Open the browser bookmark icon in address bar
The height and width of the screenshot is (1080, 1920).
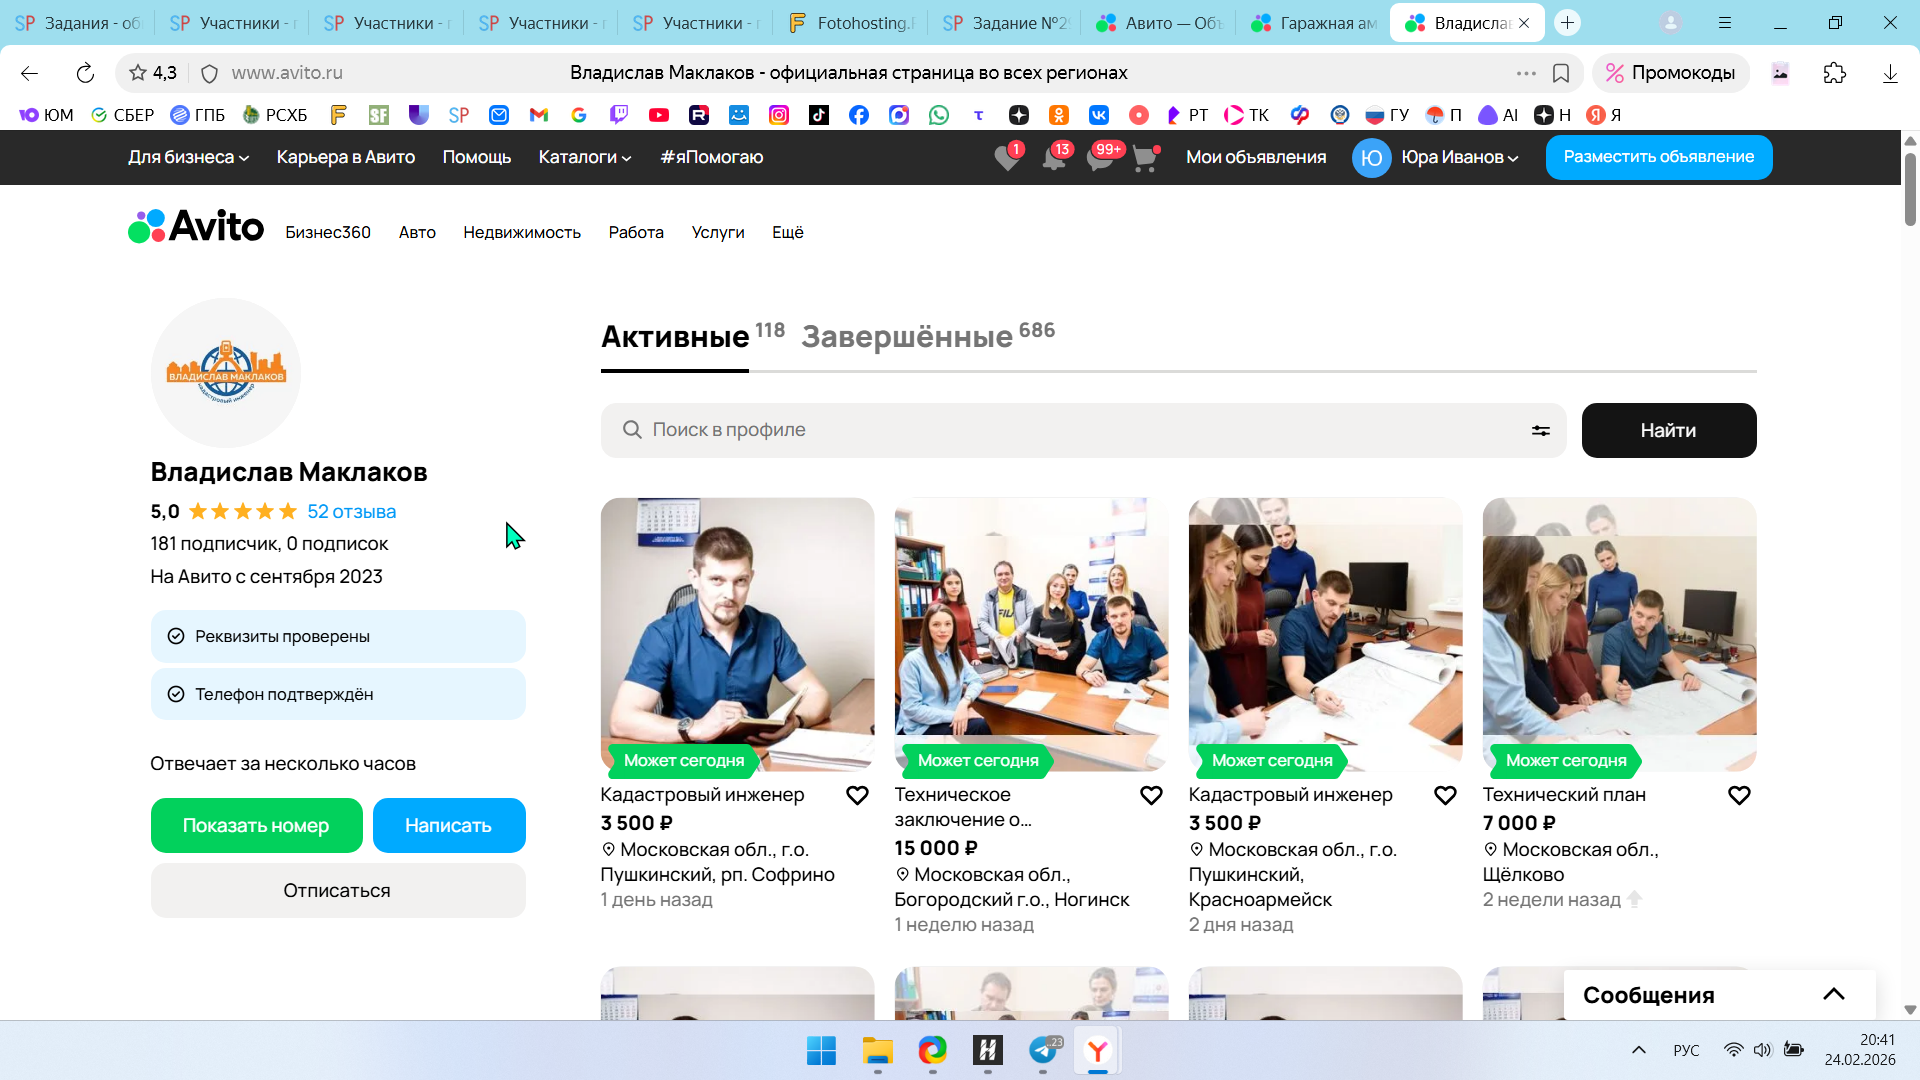(1560, 73)
